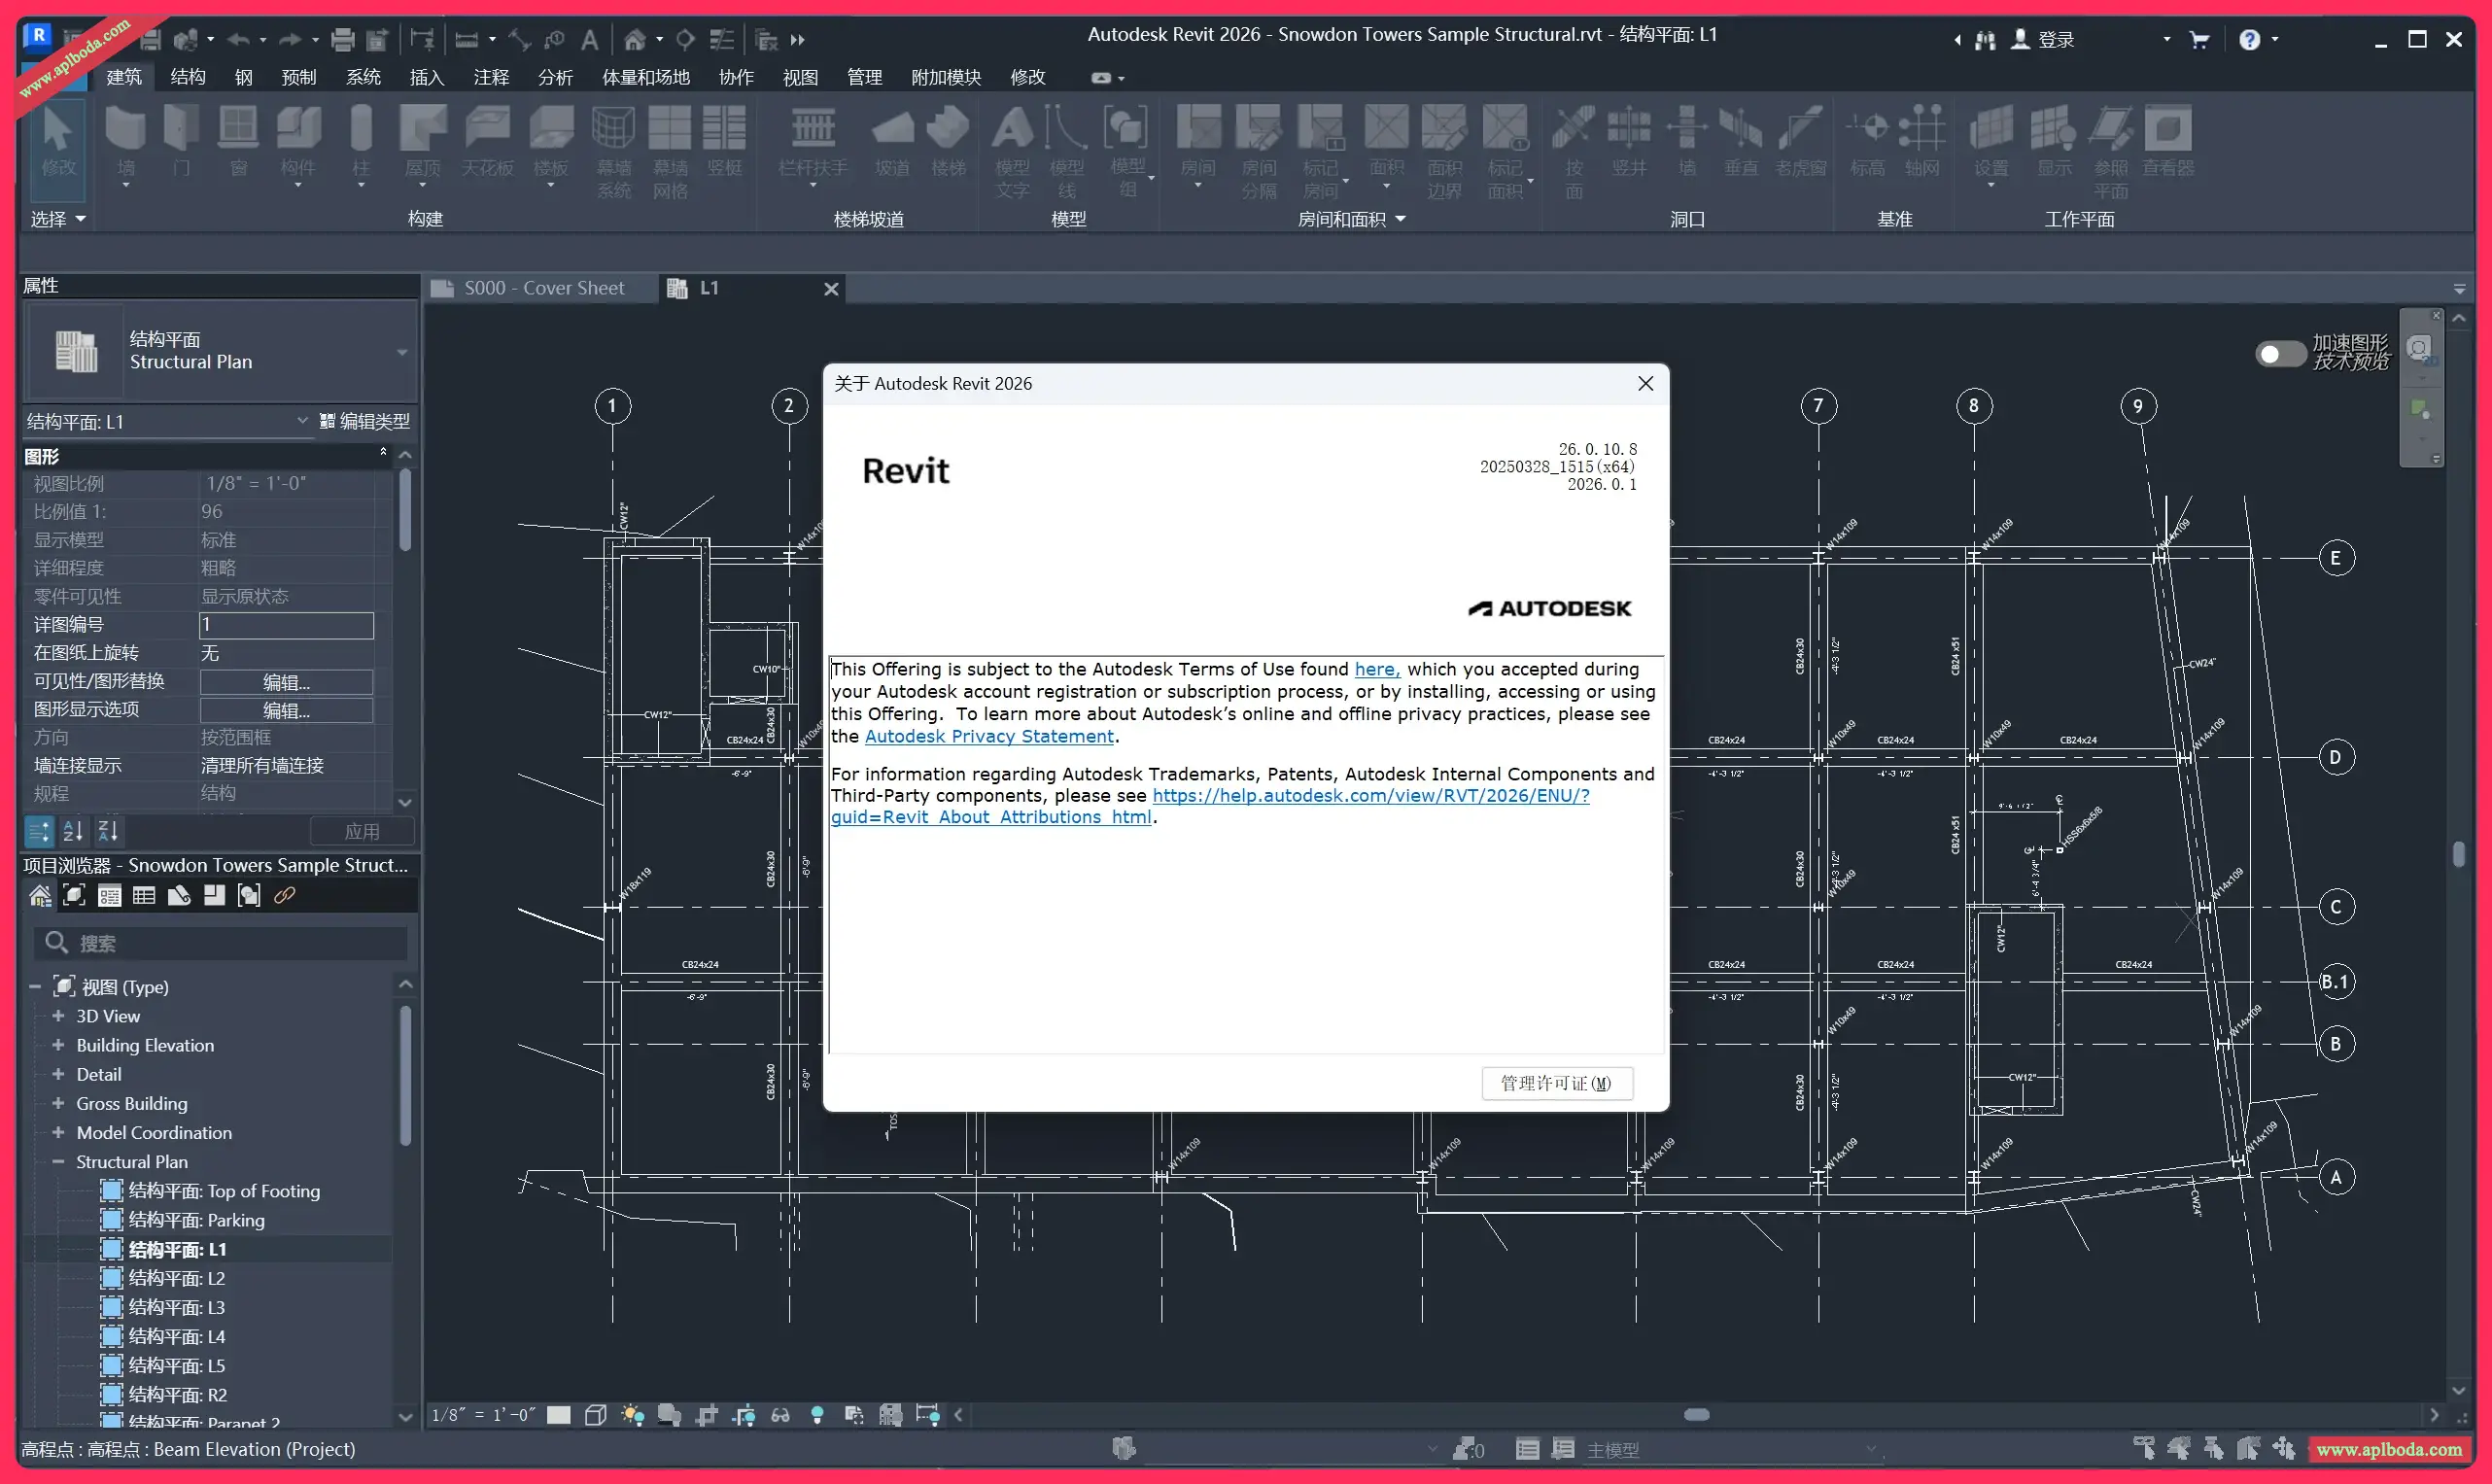Toggle the sort ascending button in properties
The image size is (2492, 1484).
tap(73, 831)
